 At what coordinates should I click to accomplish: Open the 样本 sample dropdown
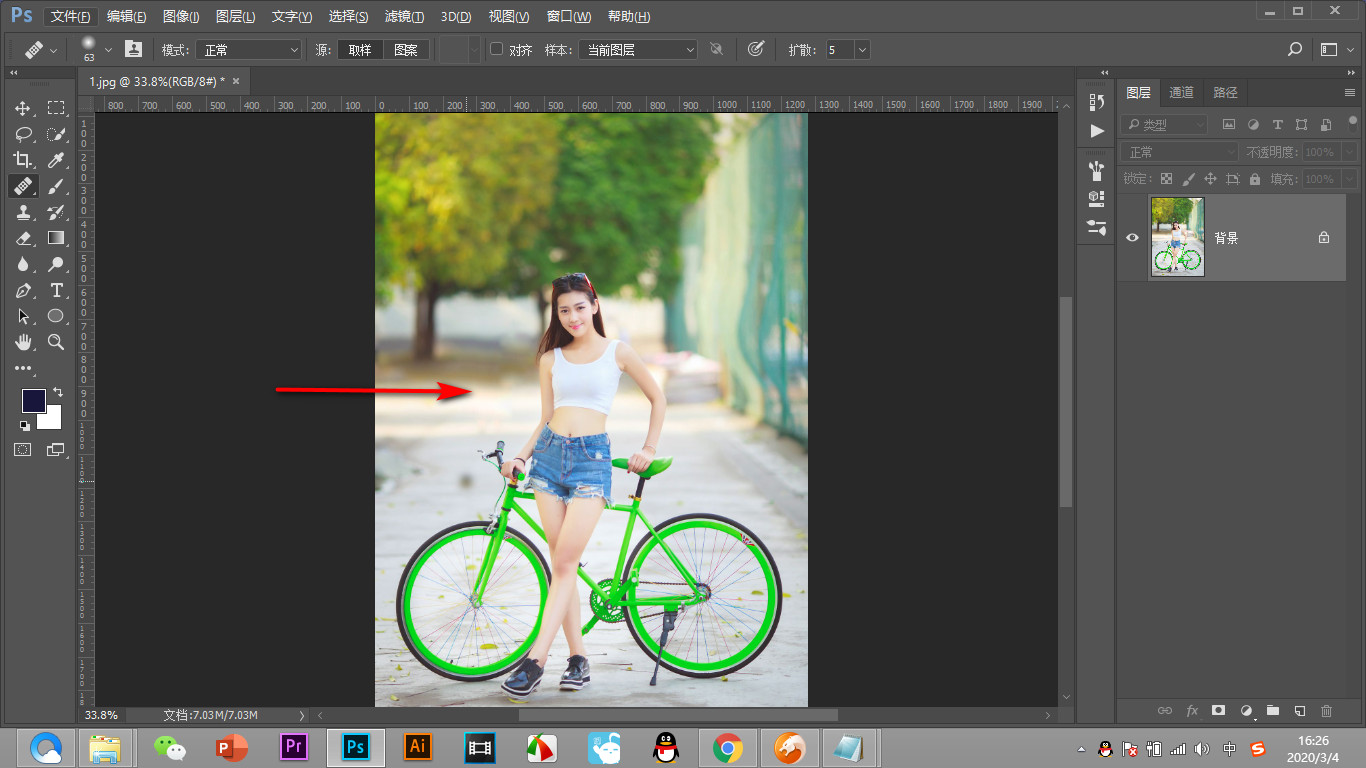(638, 49)
